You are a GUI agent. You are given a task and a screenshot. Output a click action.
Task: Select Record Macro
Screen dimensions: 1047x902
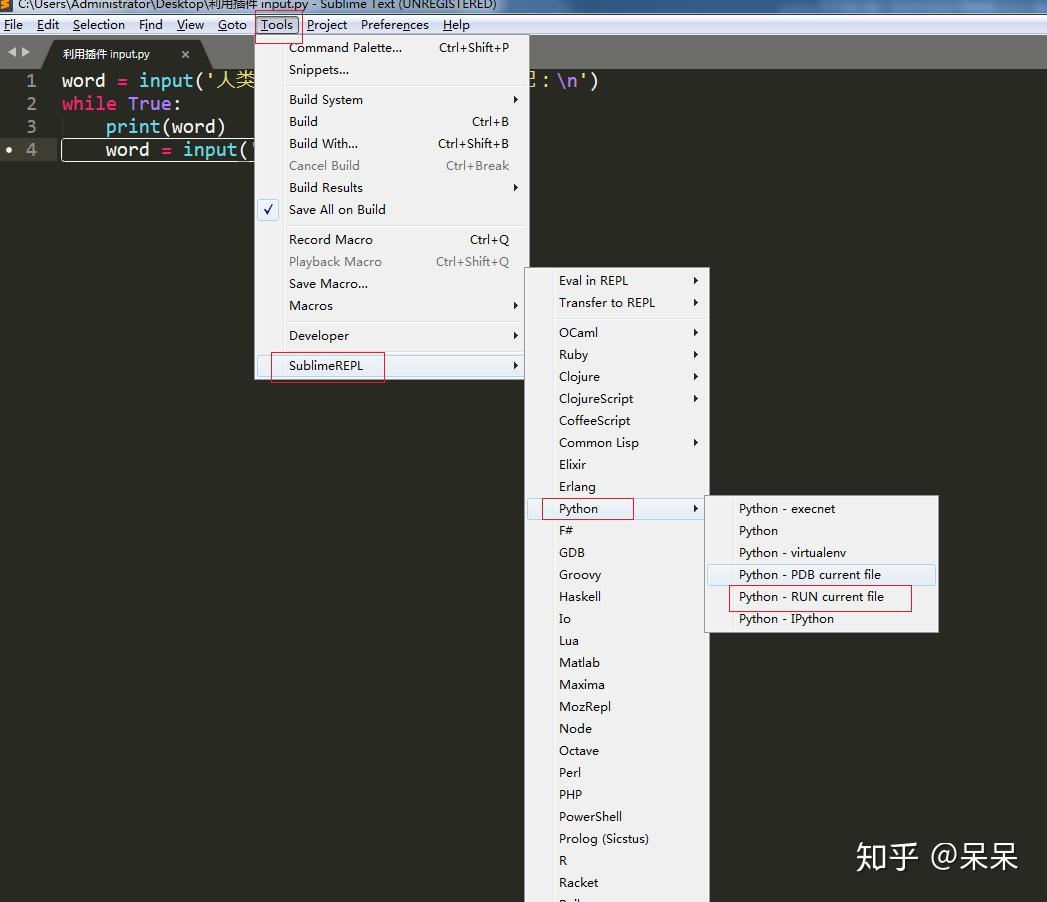point(330,239)
